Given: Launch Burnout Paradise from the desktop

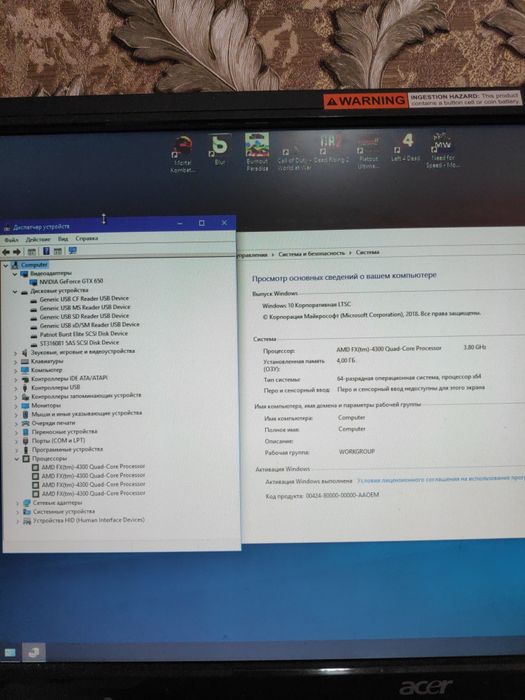Looking at the screenshot, I should 257,152.
